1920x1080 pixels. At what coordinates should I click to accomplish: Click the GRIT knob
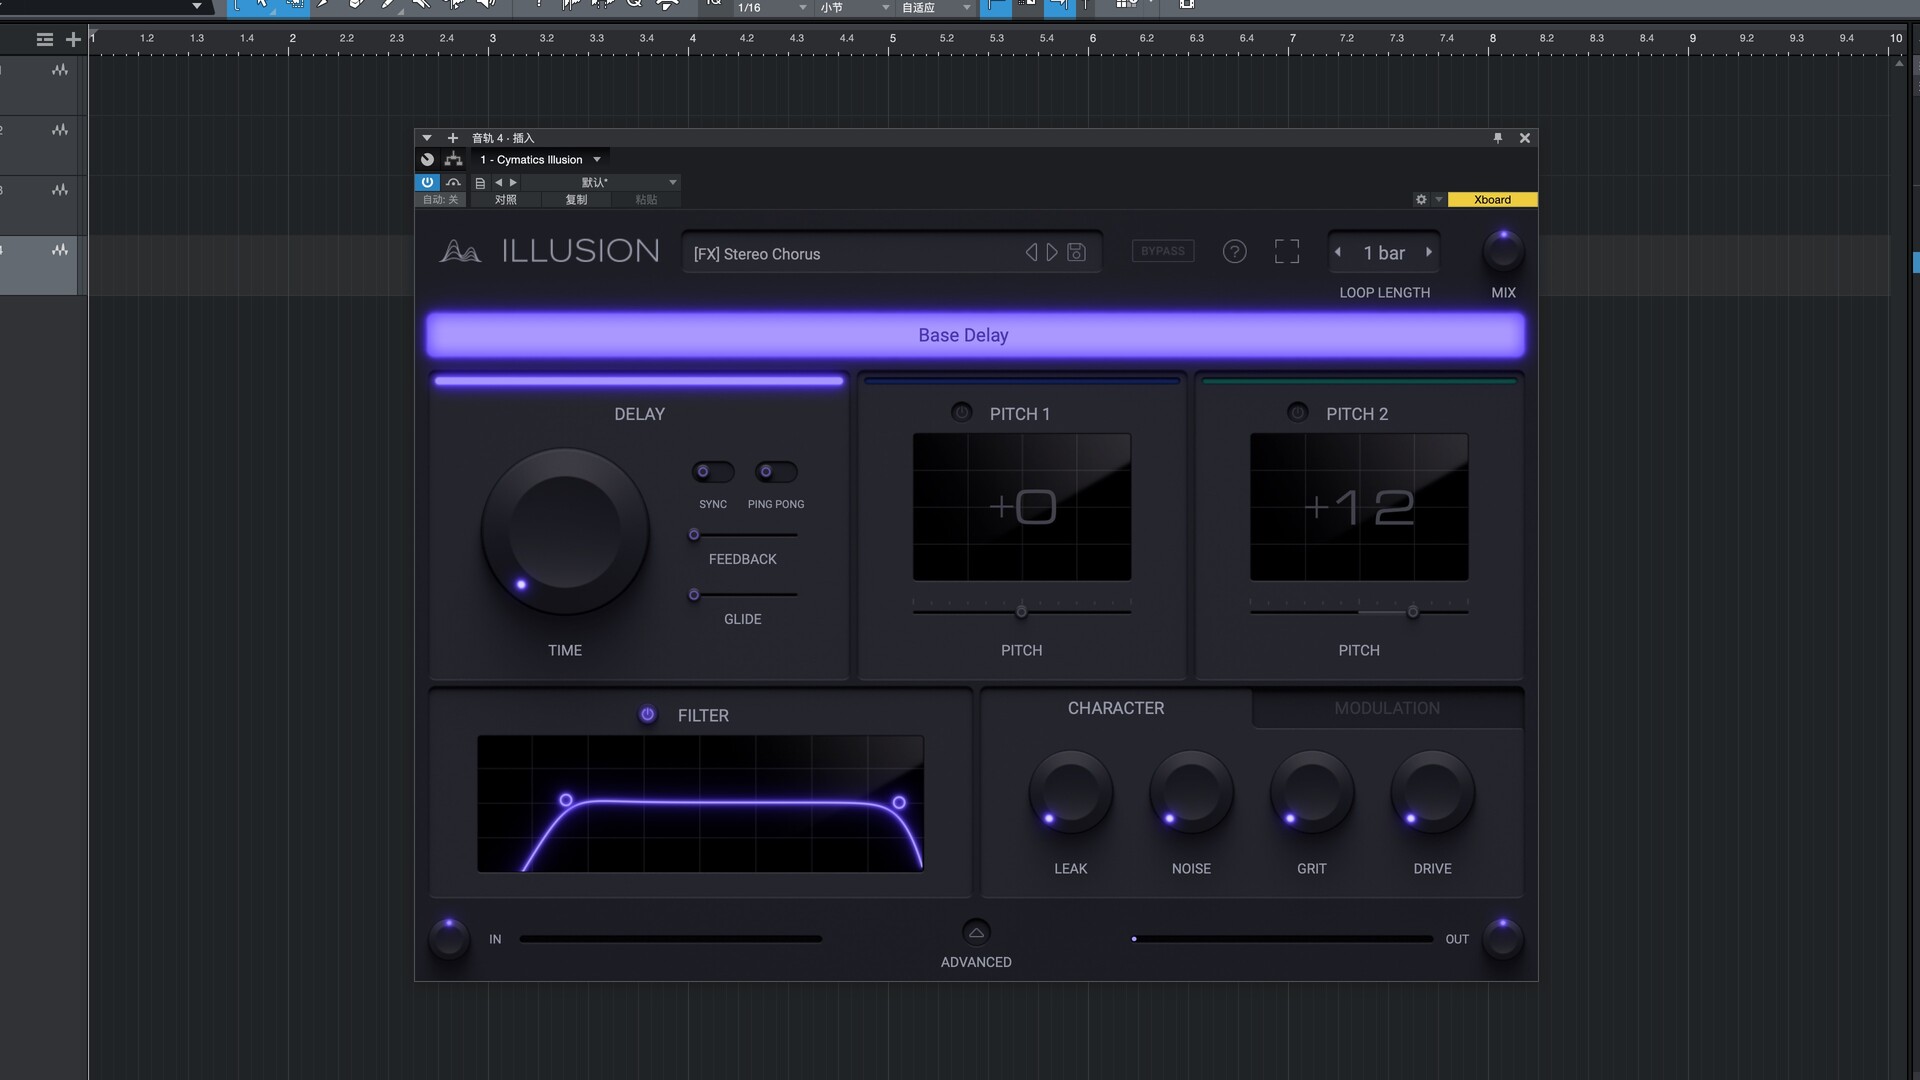pyautogui.click(x=1311, y=793)
